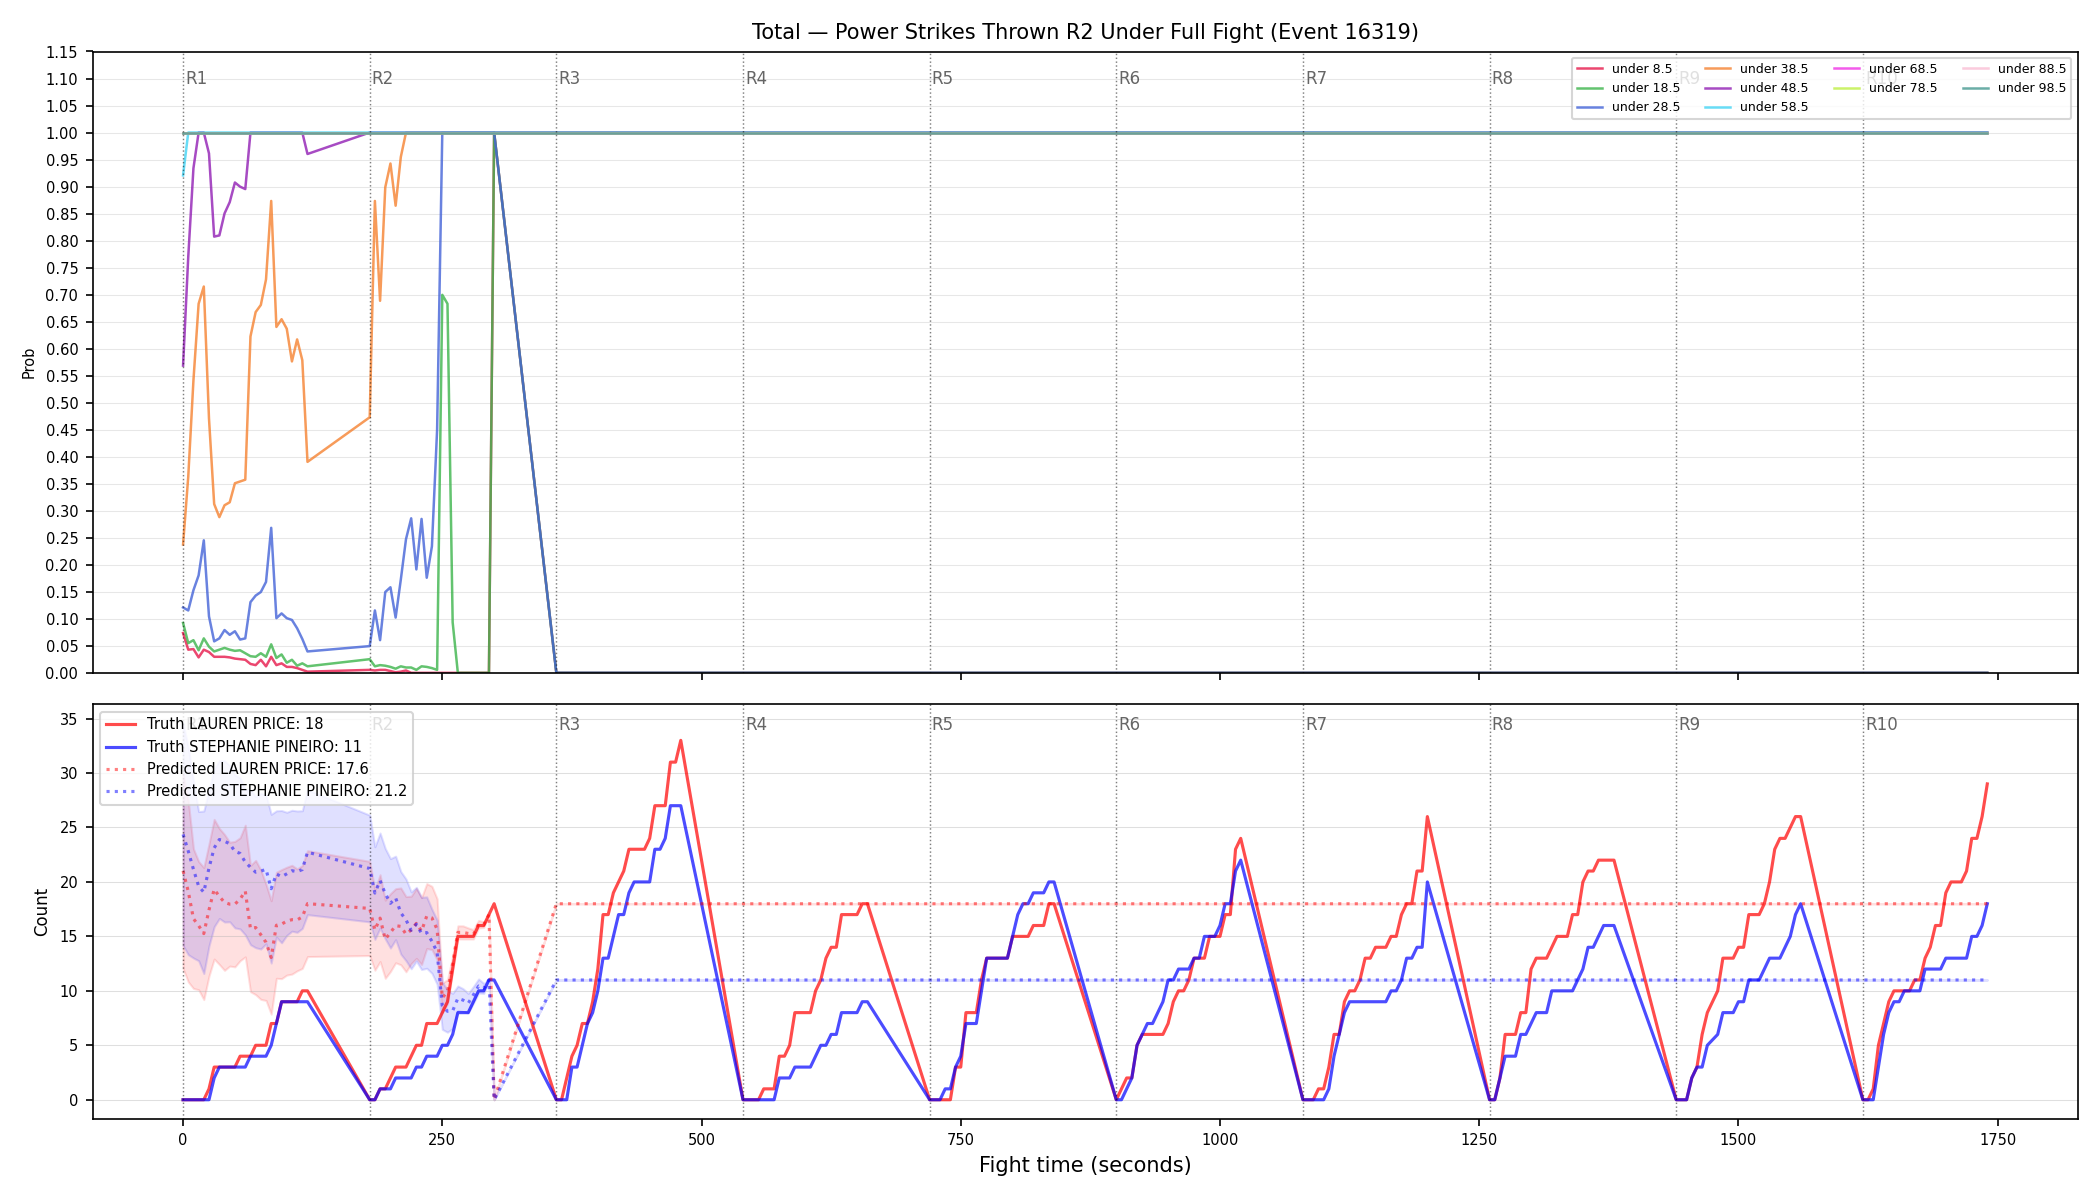Click the R8 round label in Prob chart
This screenshot has width=2100, height=1200.
pyautogui.click(x=1502, y=78)
